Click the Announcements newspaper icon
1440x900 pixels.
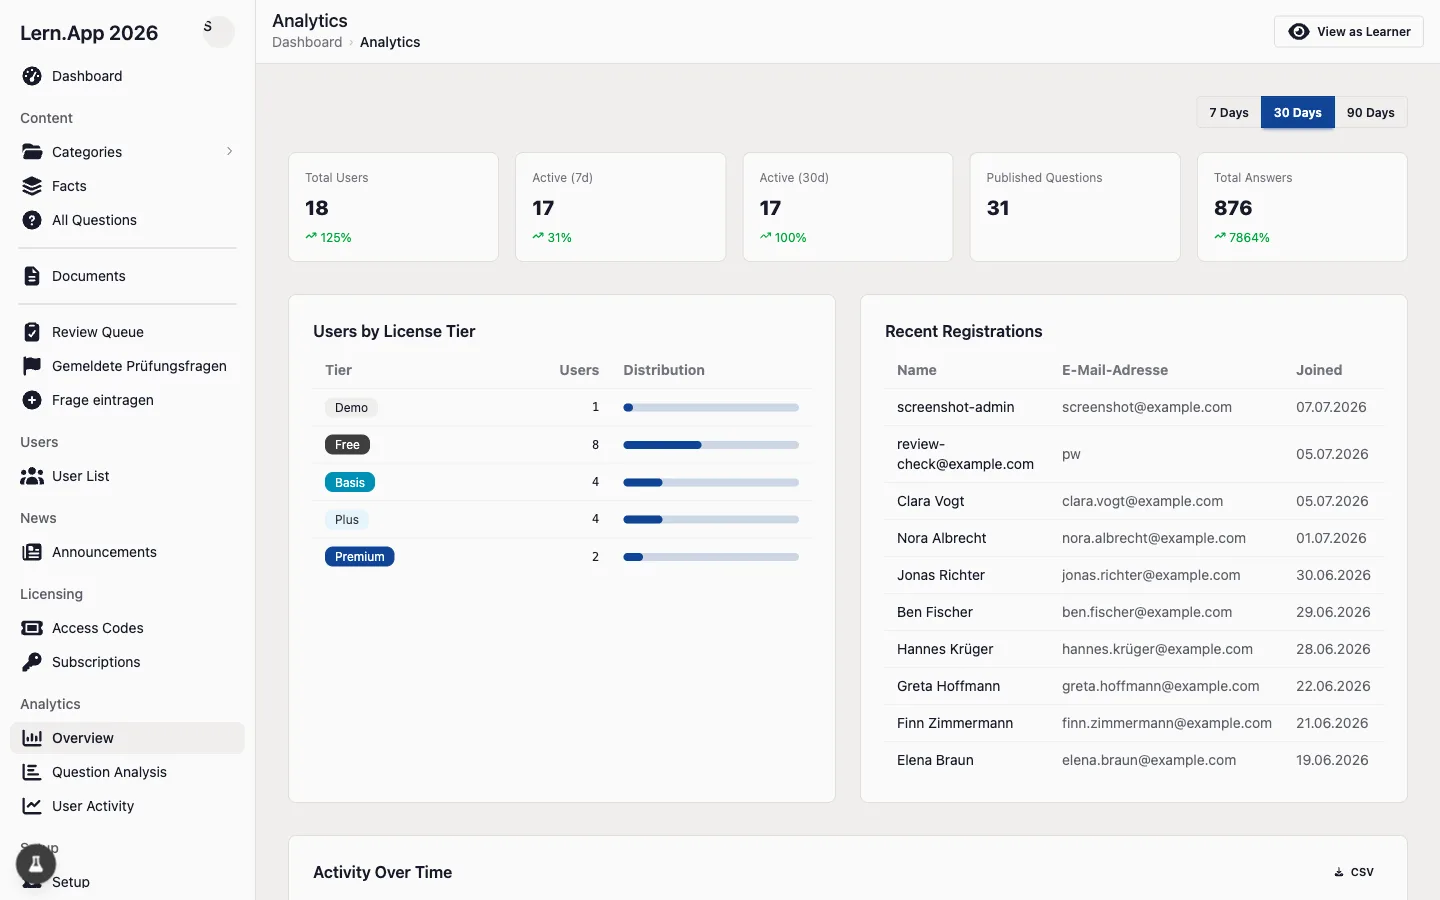point(32,552)
